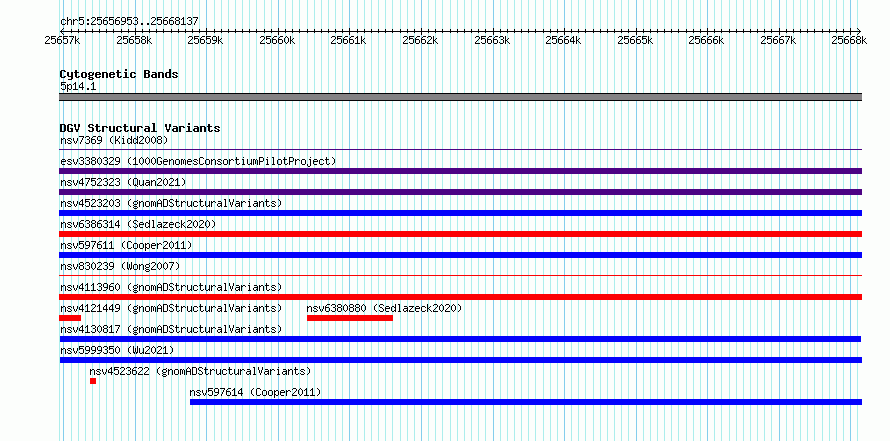
Task: Click the thin red nsv830239 variant line
Action: point(460,275)
